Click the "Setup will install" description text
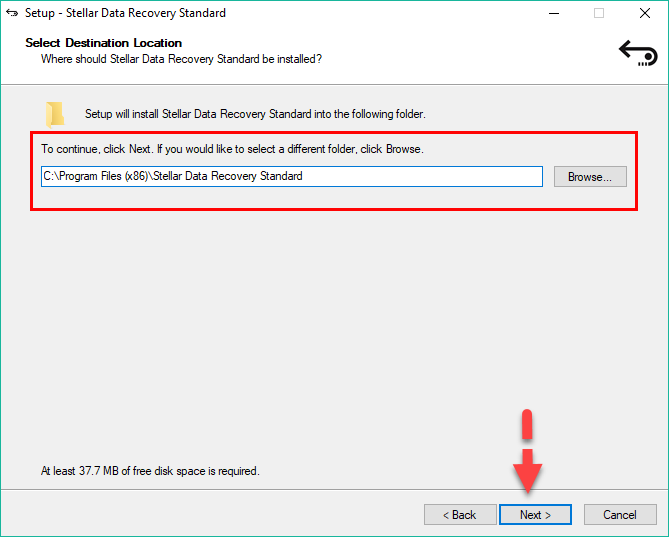This screenshot has width=669, height=537. tap(255, 114)
